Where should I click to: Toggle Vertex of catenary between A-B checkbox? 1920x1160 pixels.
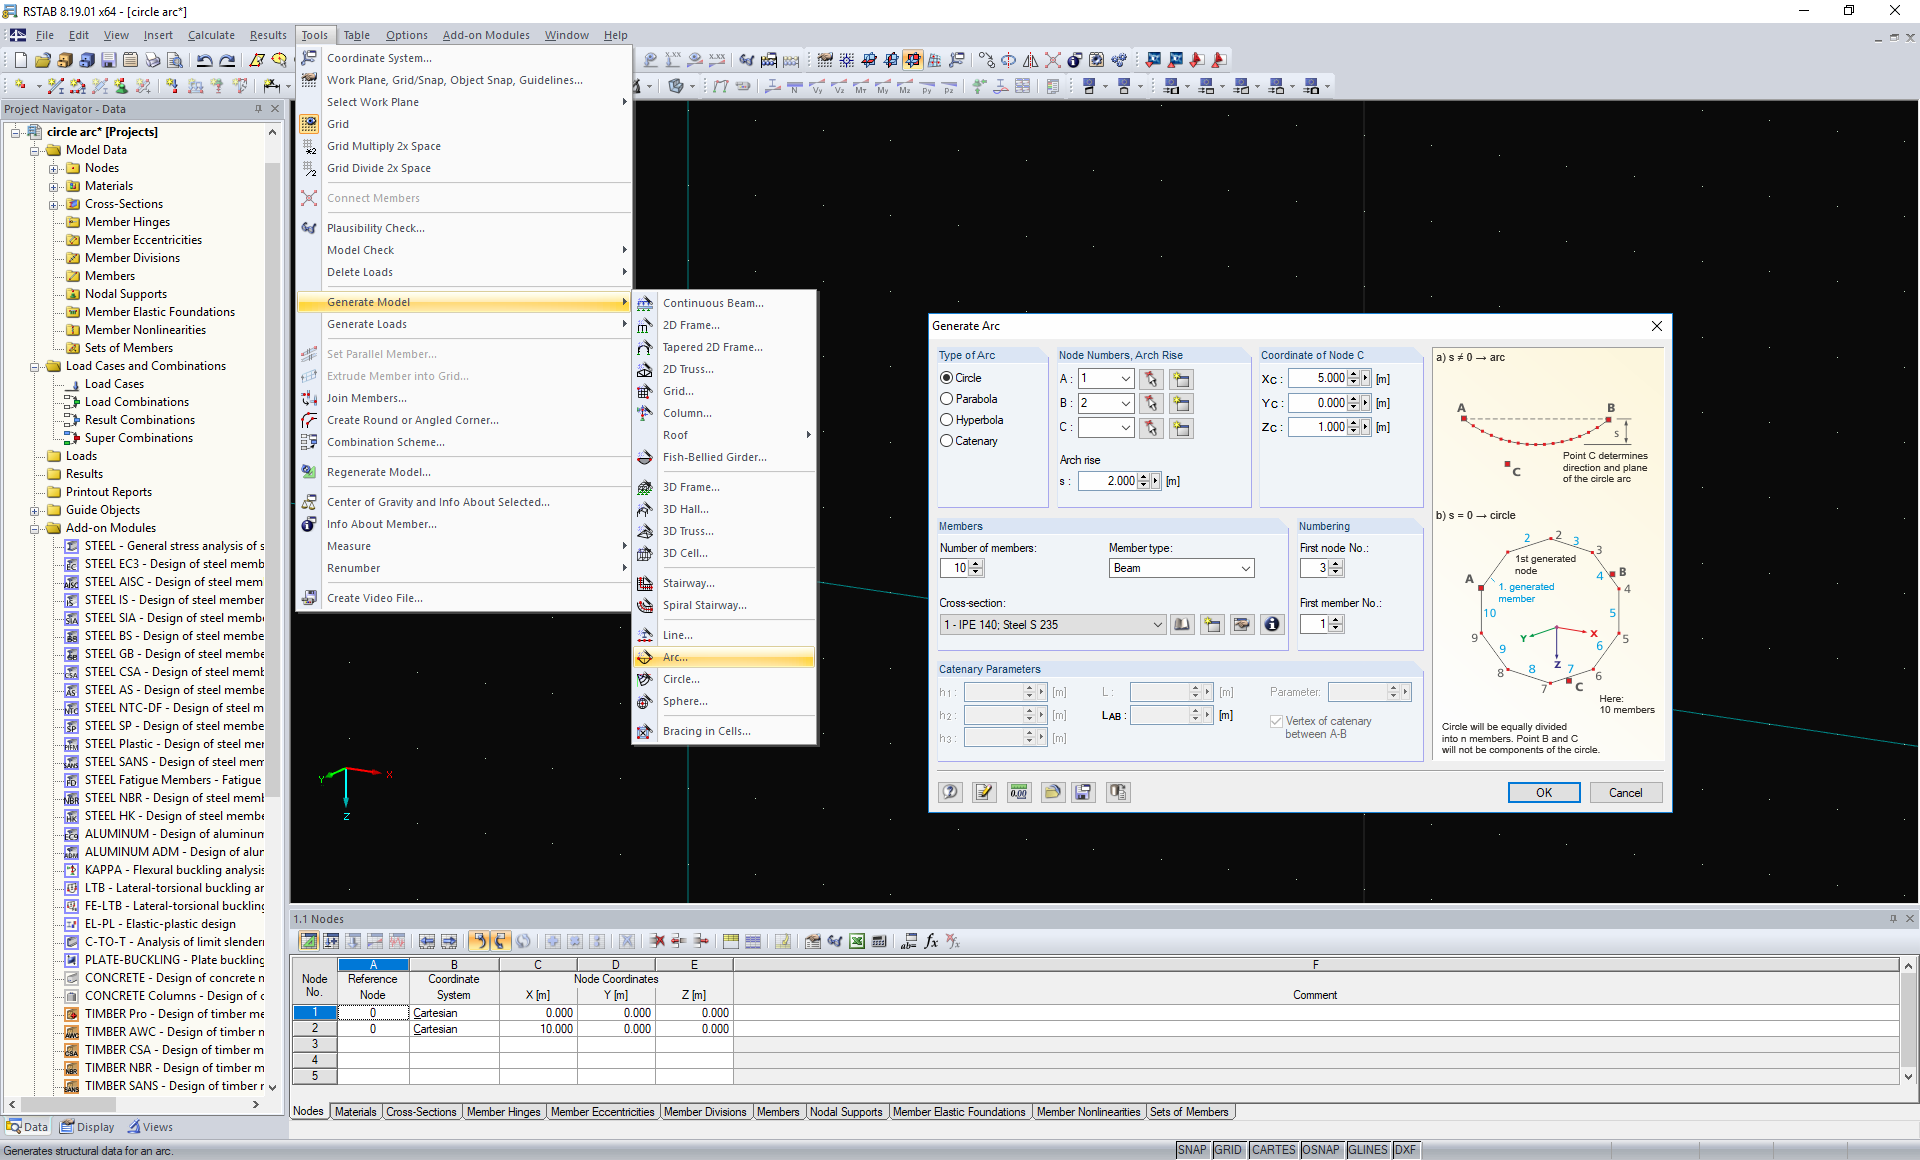pos(1277,720)
